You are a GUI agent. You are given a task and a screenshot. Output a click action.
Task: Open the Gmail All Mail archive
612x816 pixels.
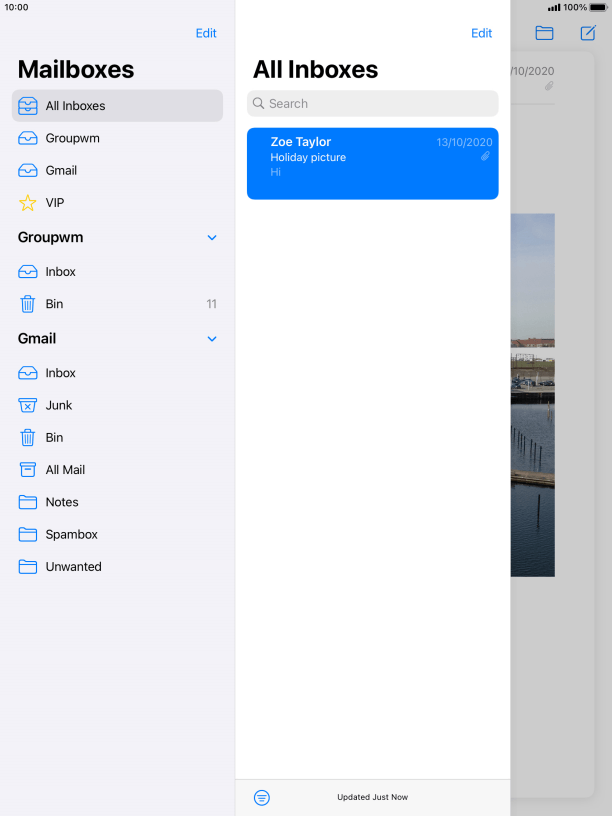117,469
